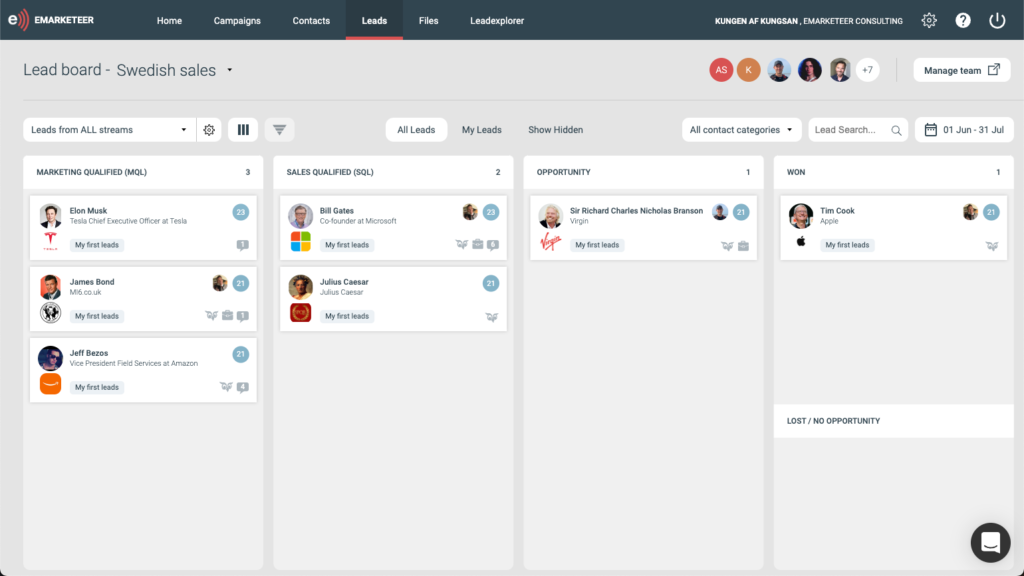
Task: Click the comment icon on Jeff Bezos card
Action: point(242,387)
